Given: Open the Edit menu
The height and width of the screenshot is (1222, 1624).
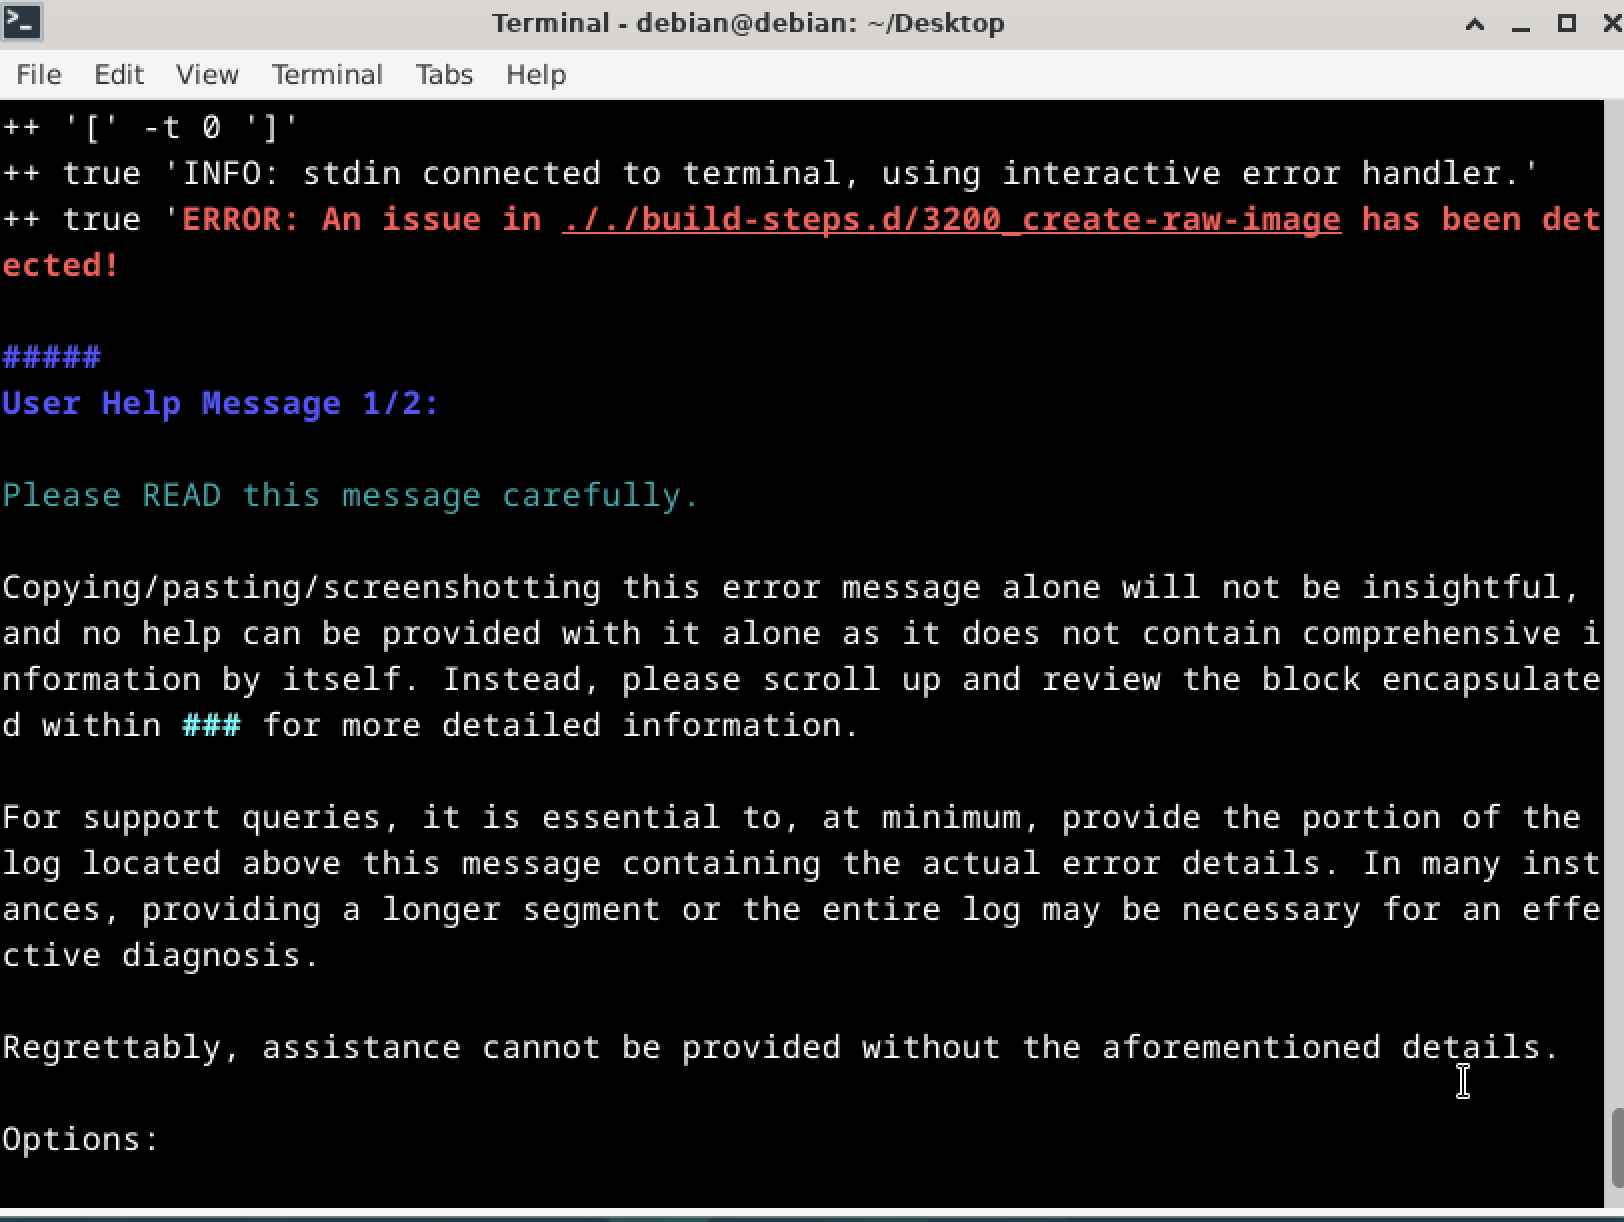Looking at the screenshot, I should click(x=119, y=75).
